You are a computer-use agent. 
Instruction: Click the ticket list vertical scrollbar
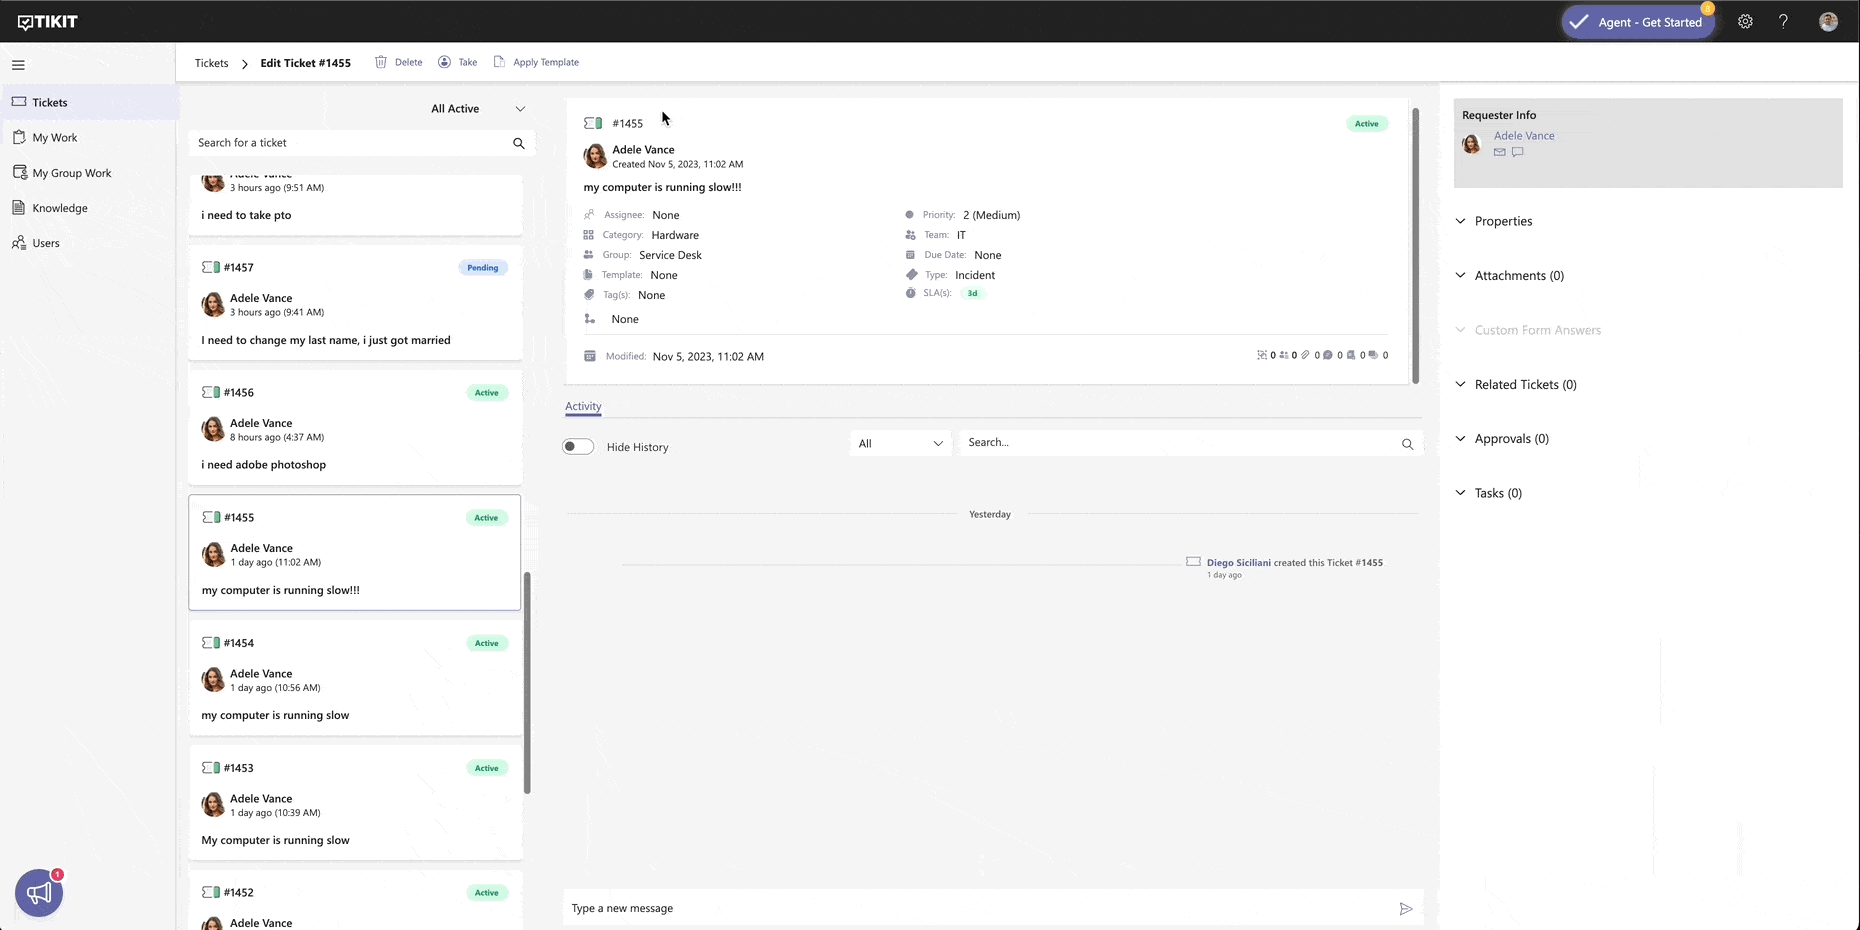coord(527,682)
